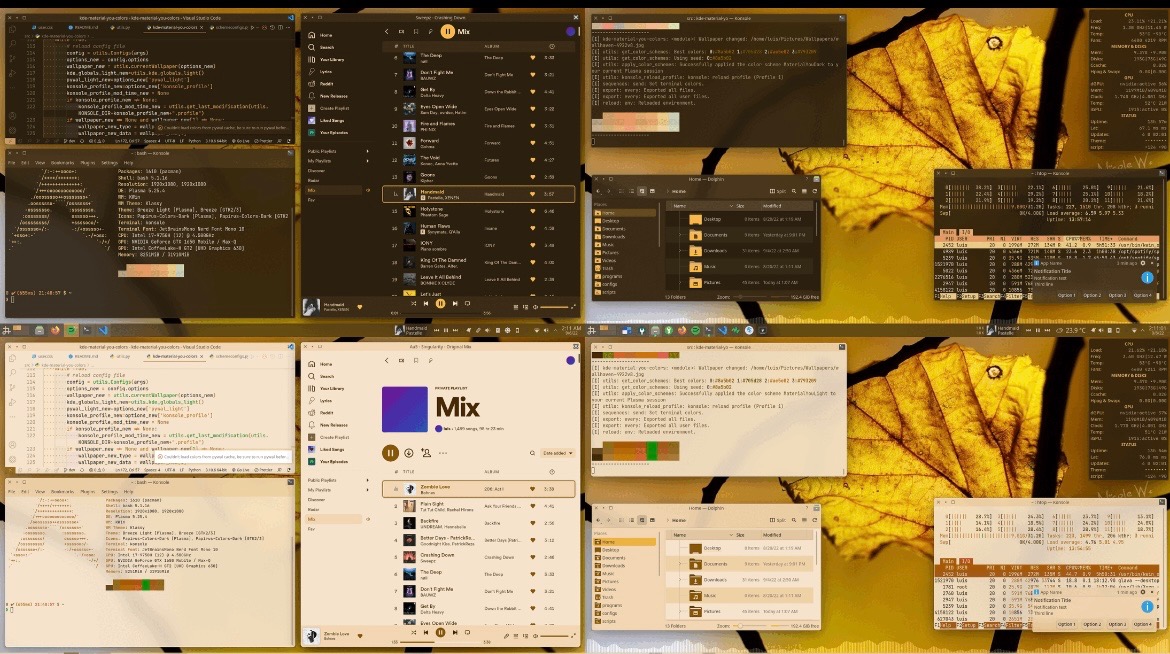Open Settings menu in light Konsole window
The height and width of the screenshot is (654, 1170).
click(x=109, y=491)
